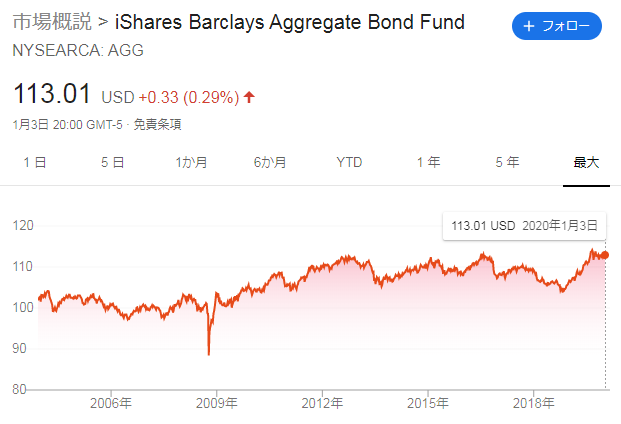The height and width of the screenshot is (424, 621).
Task: Switch to the 1か月 range tab
Action: tap(191, 162)
